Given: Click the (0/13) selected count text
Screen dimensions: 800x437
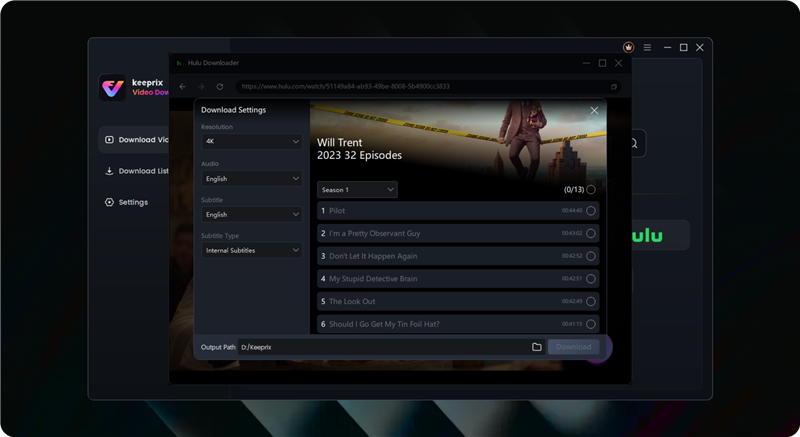Looking at the screenshot, I should 573,190.
